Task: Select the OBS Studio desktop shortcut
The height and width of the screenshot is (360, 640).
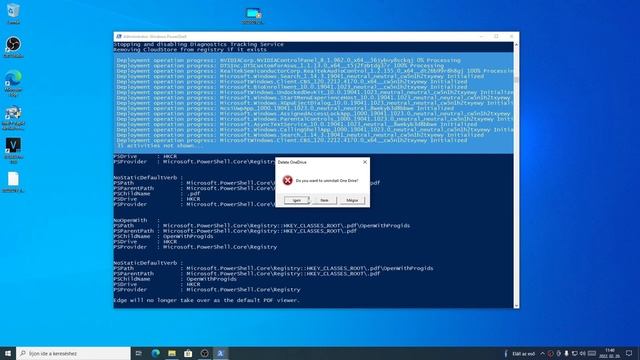Action: click(x=13, y=47)
